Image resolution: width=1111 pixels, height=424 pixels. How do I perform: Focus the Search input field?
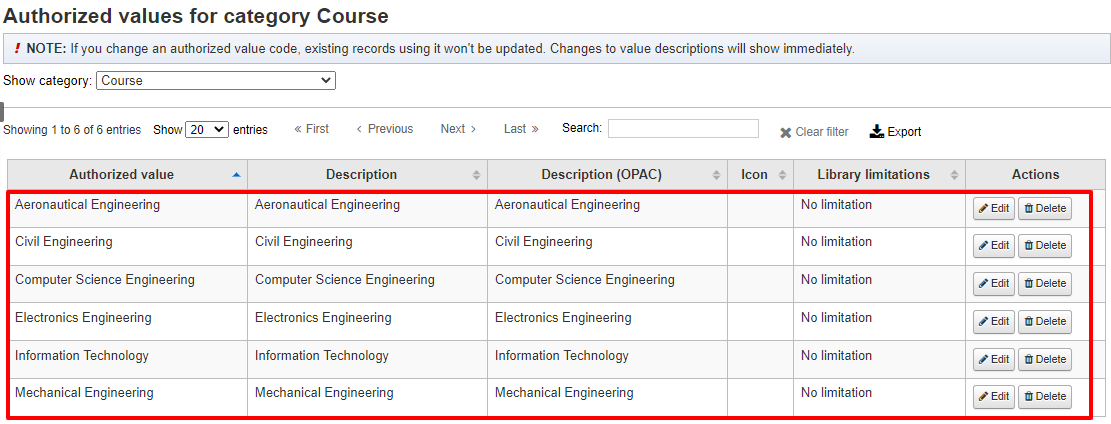(683, 129)
